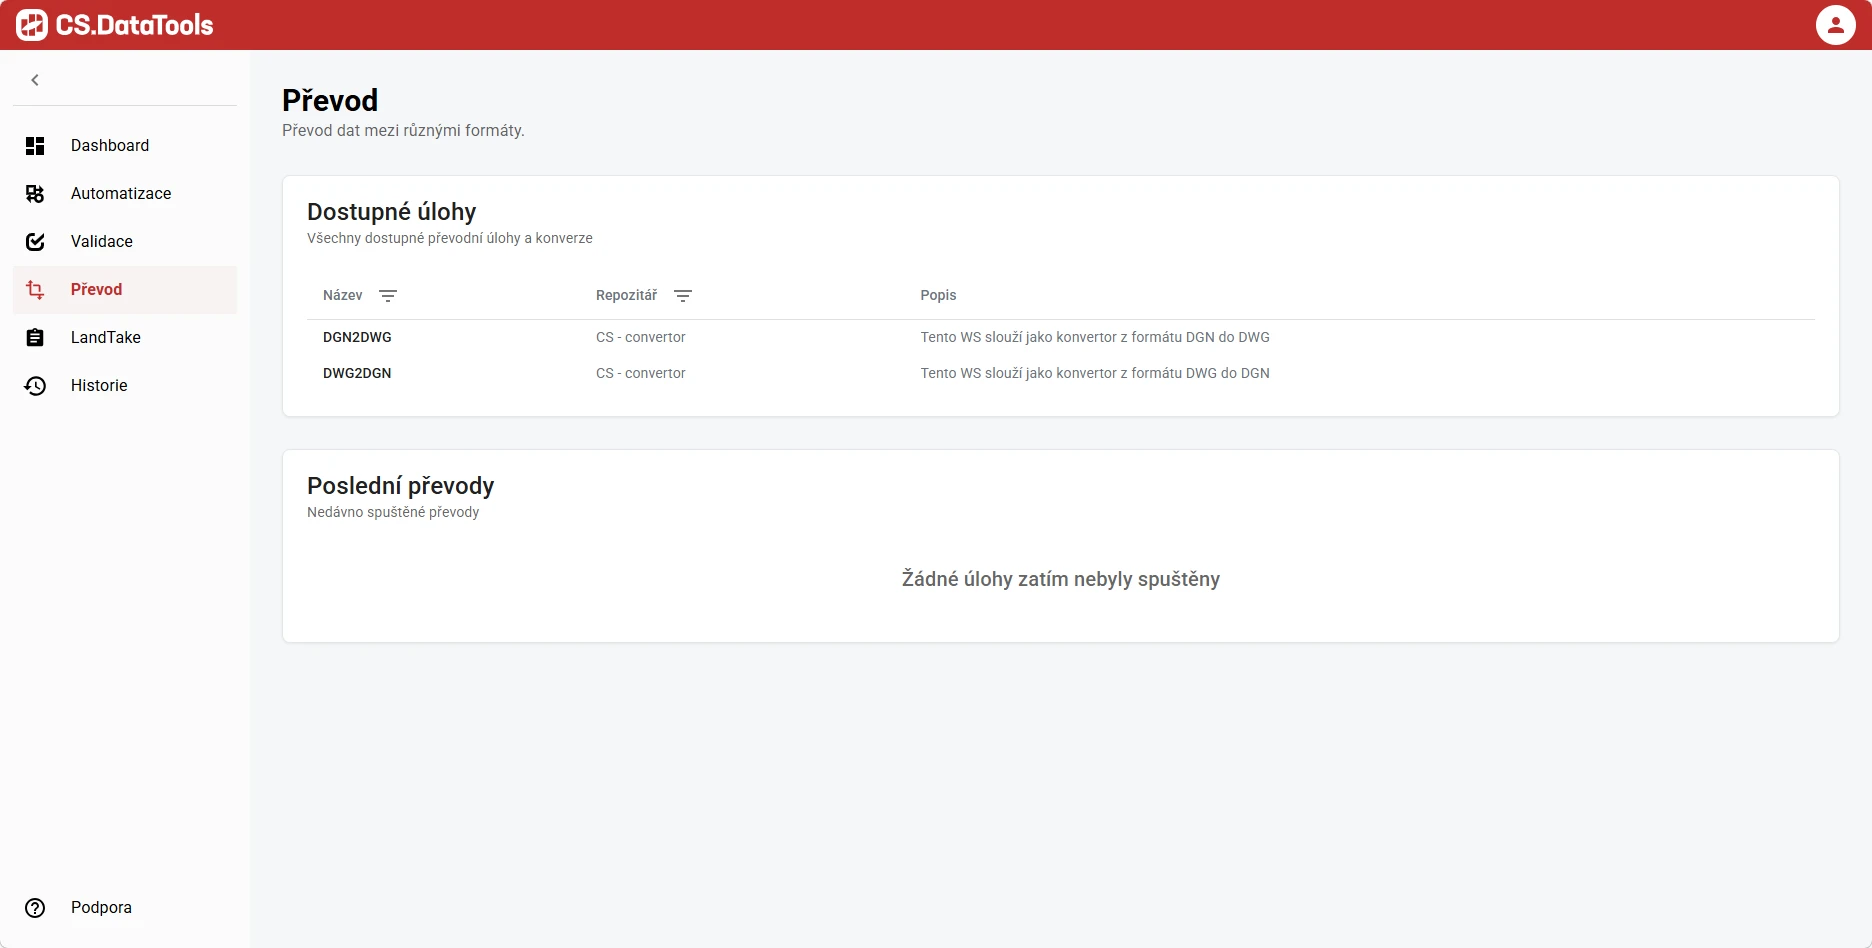This screenshot has width=1872, height=948.
Task: Select the LandTake menu item
Action: (106, 338)
